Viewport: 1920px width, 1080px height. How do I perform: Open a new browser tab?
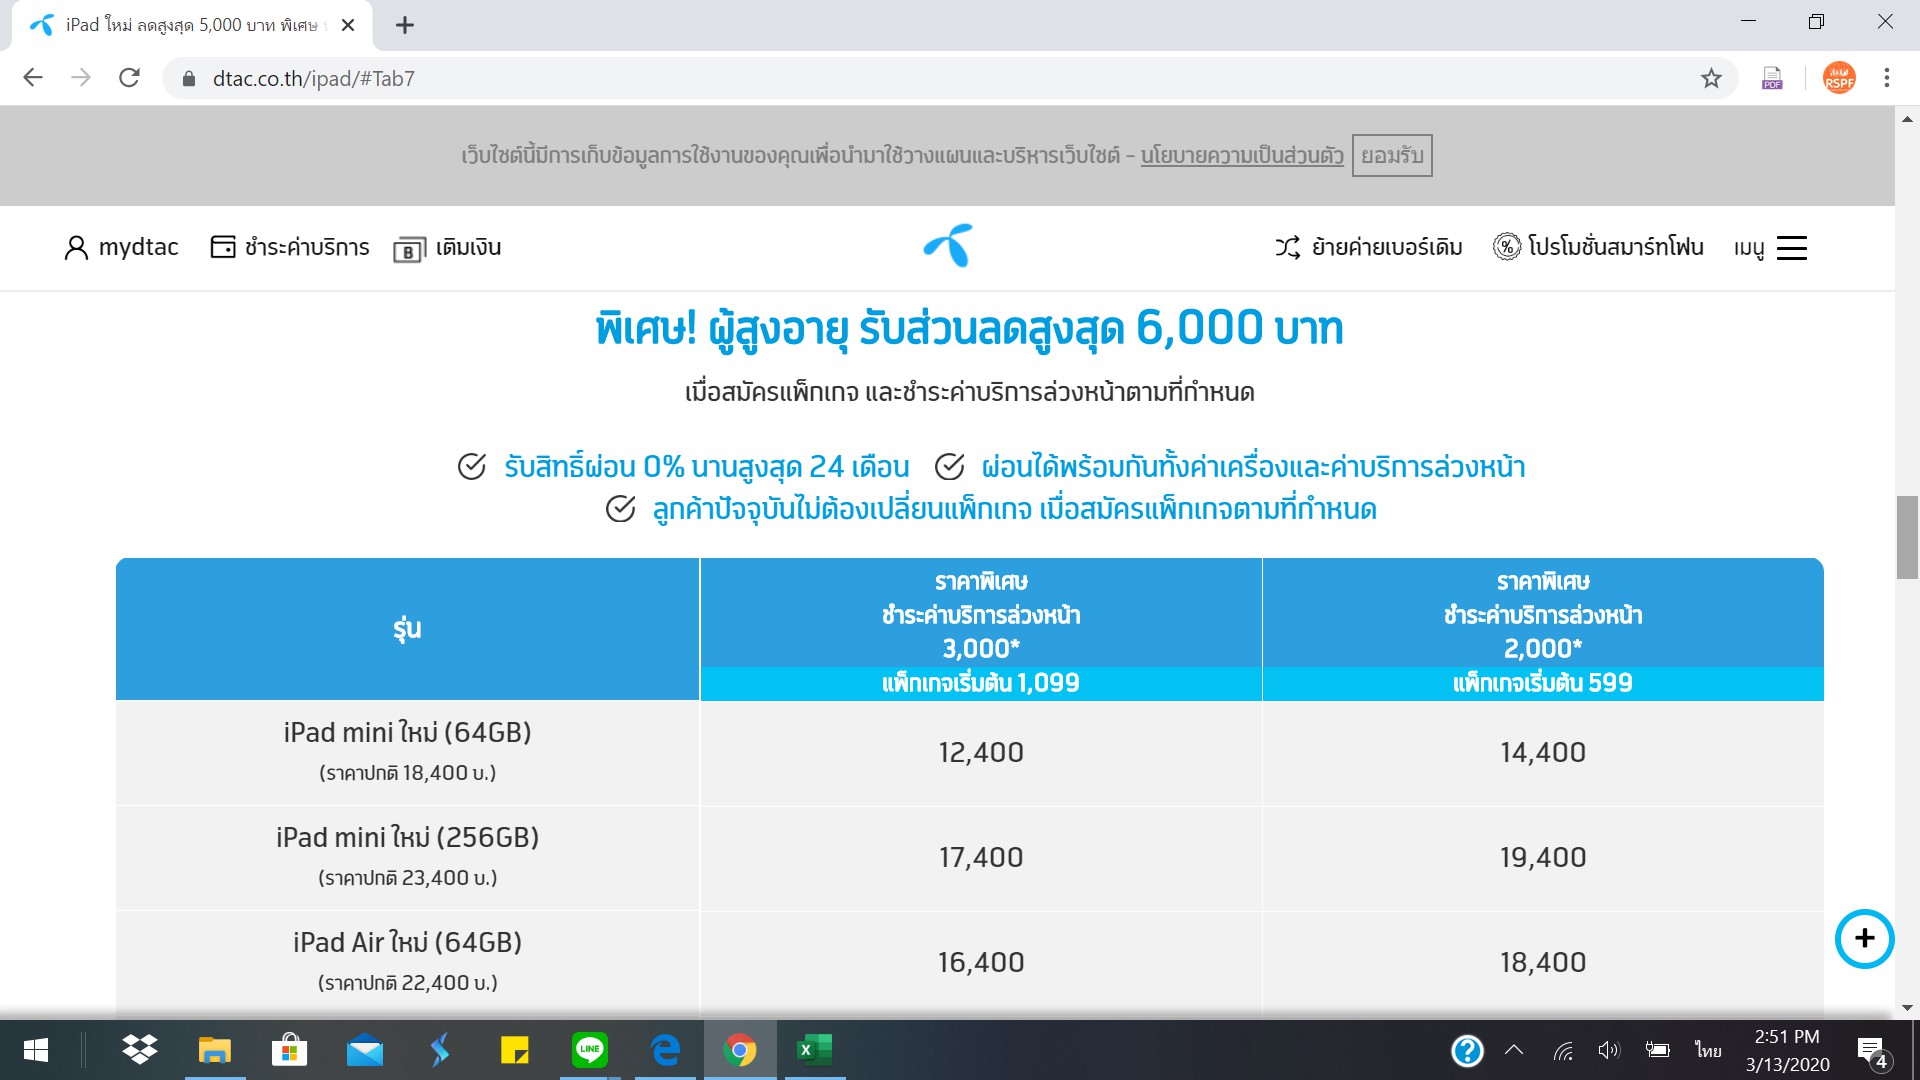click(405, 25)
